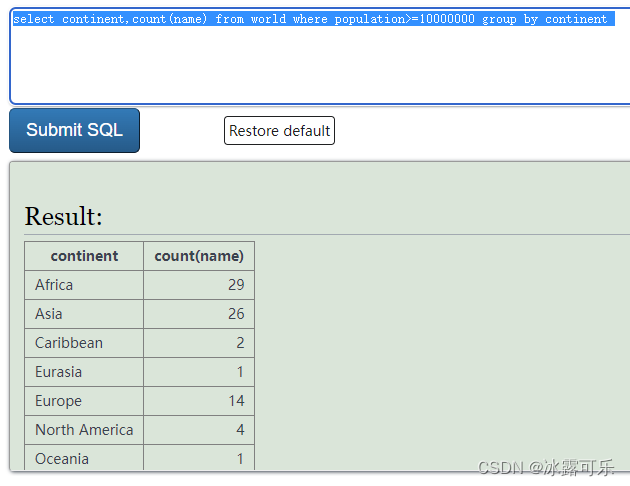Click the Restore default button
This screenshot has height=486, width=630.
point(279,131)
